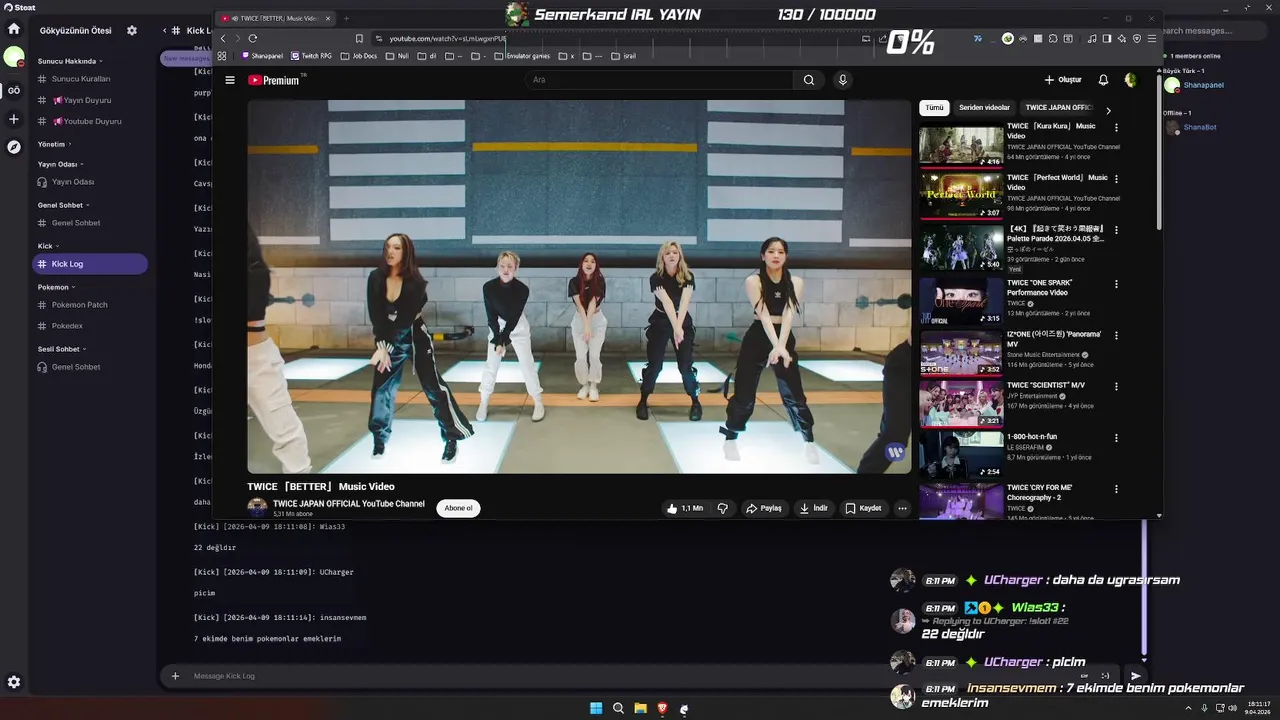1280x720 pixels.
Task: Open options for Perfect World video
Action: (x=1116, y=178)
